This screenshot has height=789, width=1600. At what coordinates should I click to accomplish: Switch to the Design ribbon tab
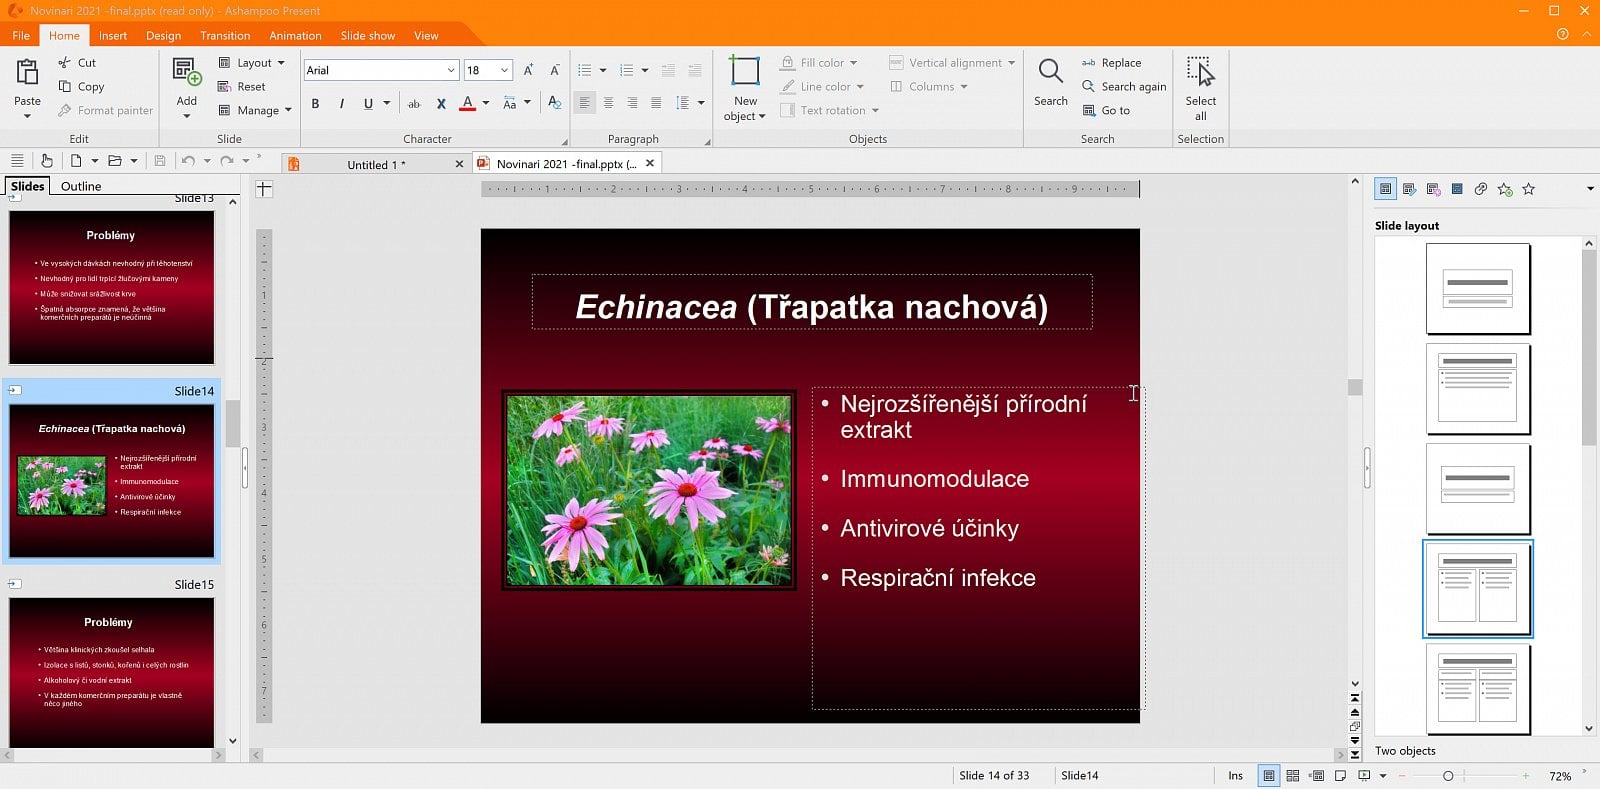[163, 35]
